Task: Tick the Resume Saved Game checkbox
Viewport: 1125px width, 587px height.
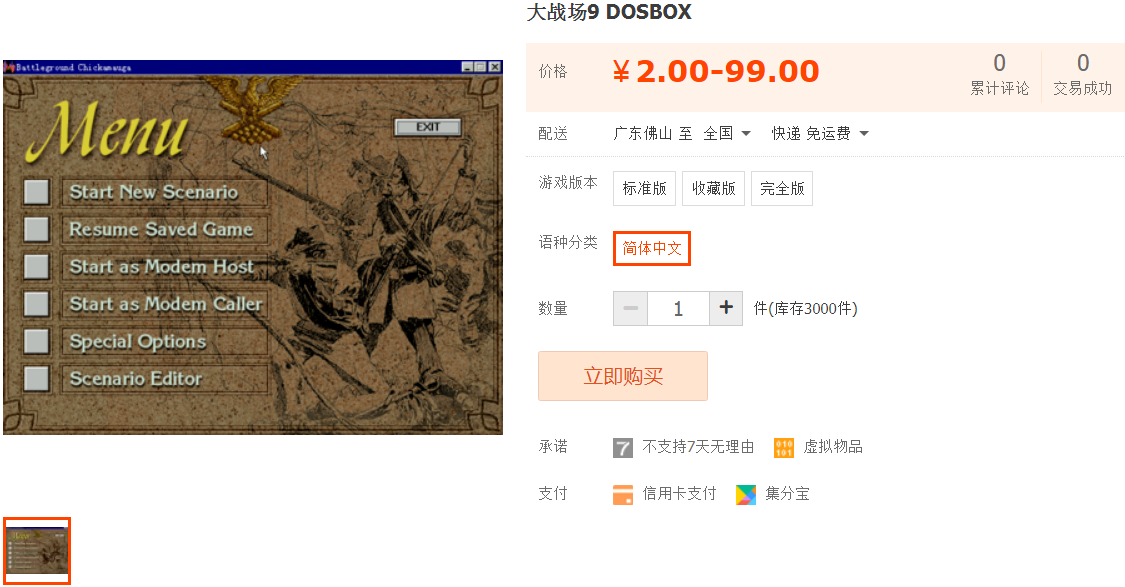Action: (37, 229)
